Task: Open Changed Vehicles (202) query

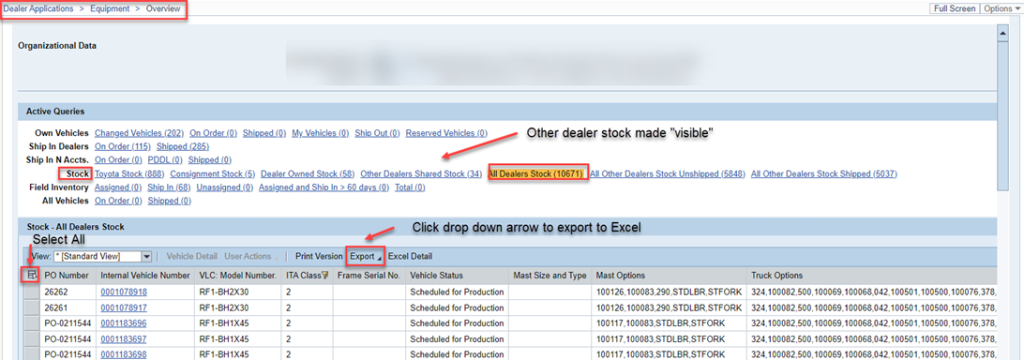Action: coord(139,133)
